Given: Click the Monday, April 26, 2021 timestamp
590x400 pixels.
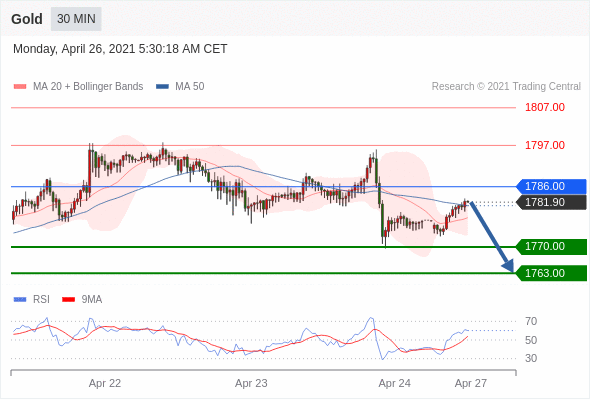Looking at the screenshot, I should point(120,49).
